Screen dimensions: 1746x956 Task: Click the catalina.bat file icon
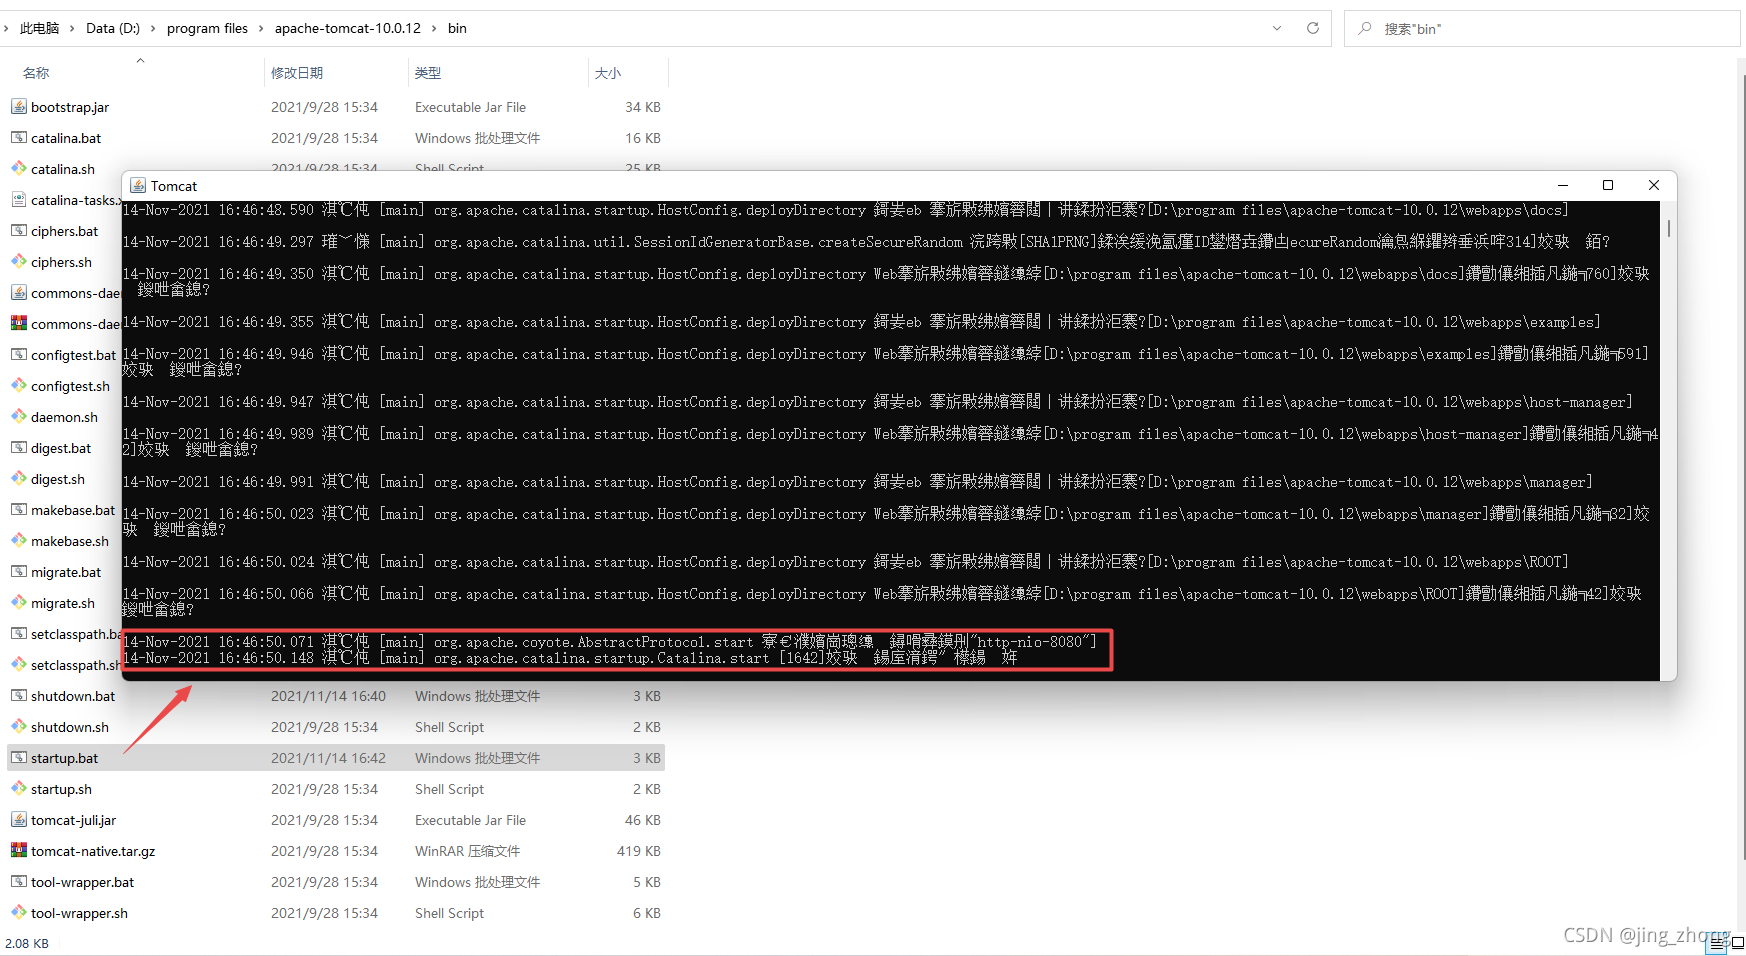coord(19,138)
